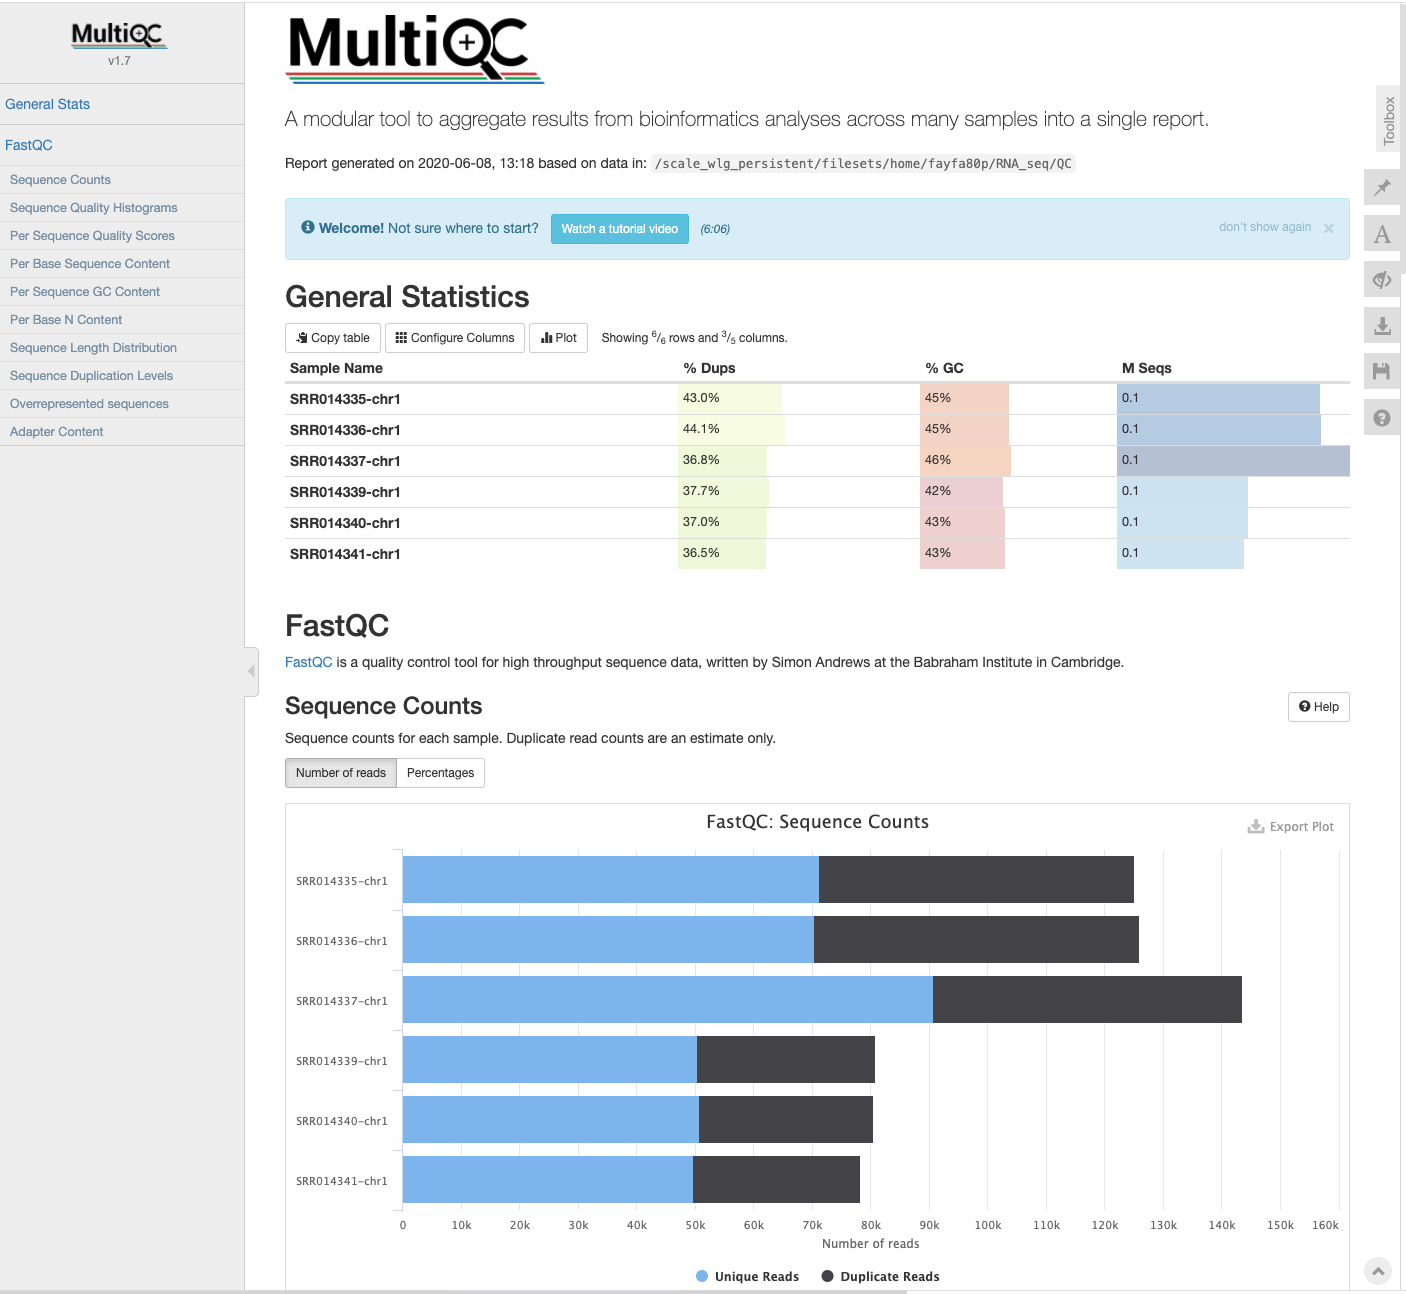Open Per Sequence GC Content link
Viewport: 1406px width, 1294px height.
pos(85,292)
